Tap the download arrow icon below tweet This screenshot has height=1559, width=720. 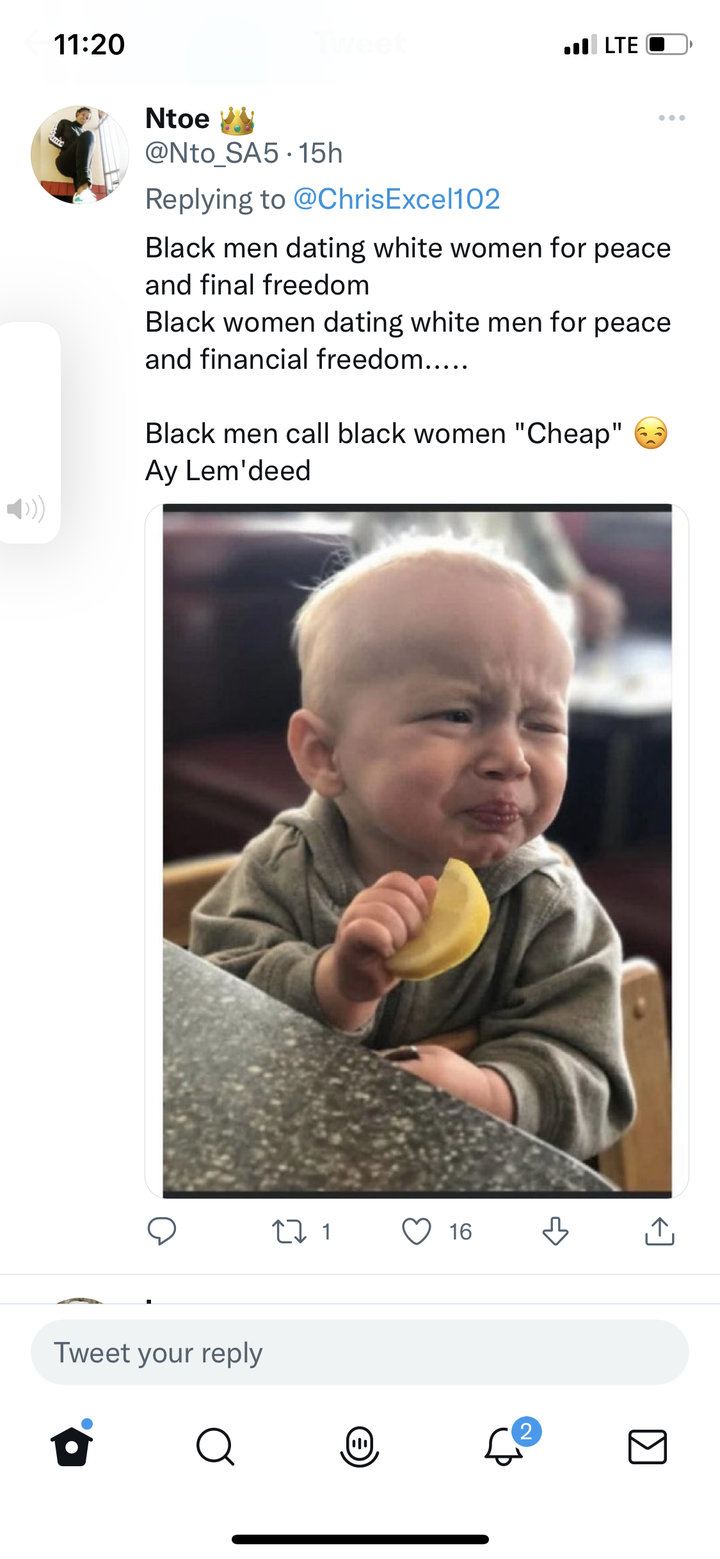click(555, 1231)
